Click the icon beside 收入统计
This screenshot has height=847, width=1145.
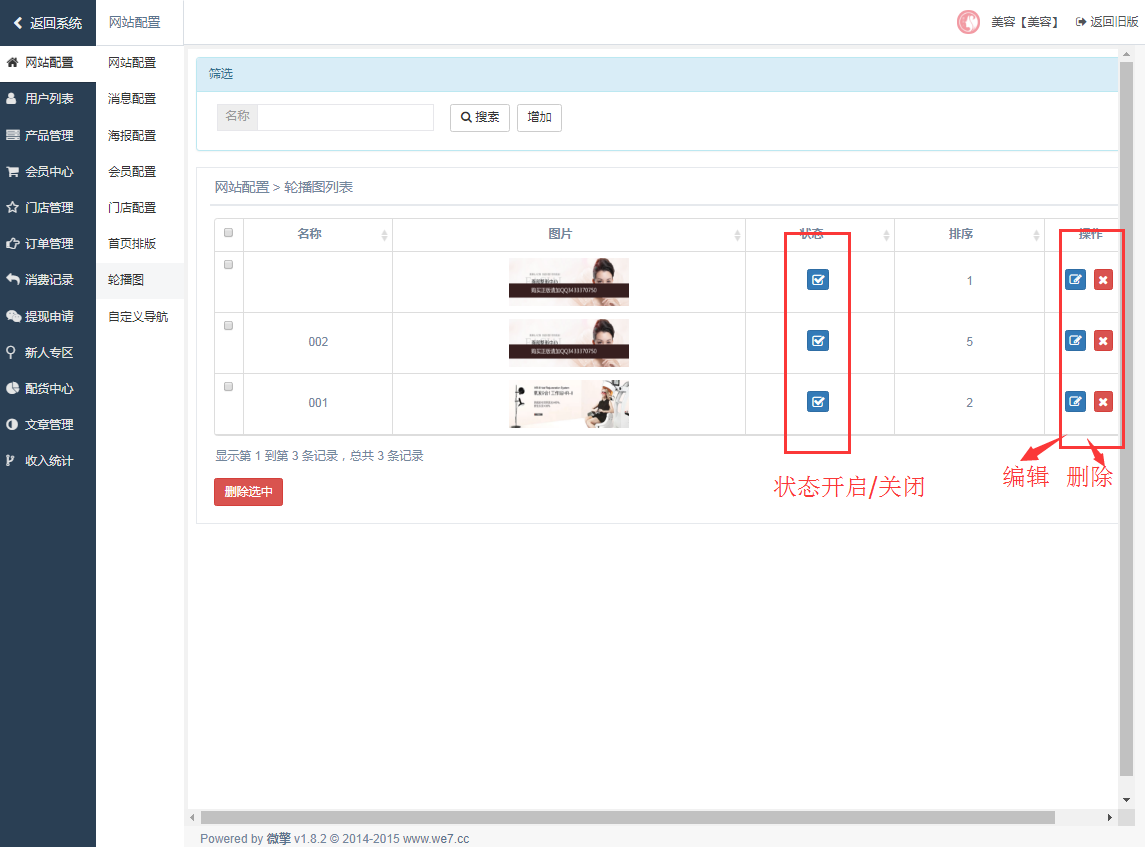10,461
